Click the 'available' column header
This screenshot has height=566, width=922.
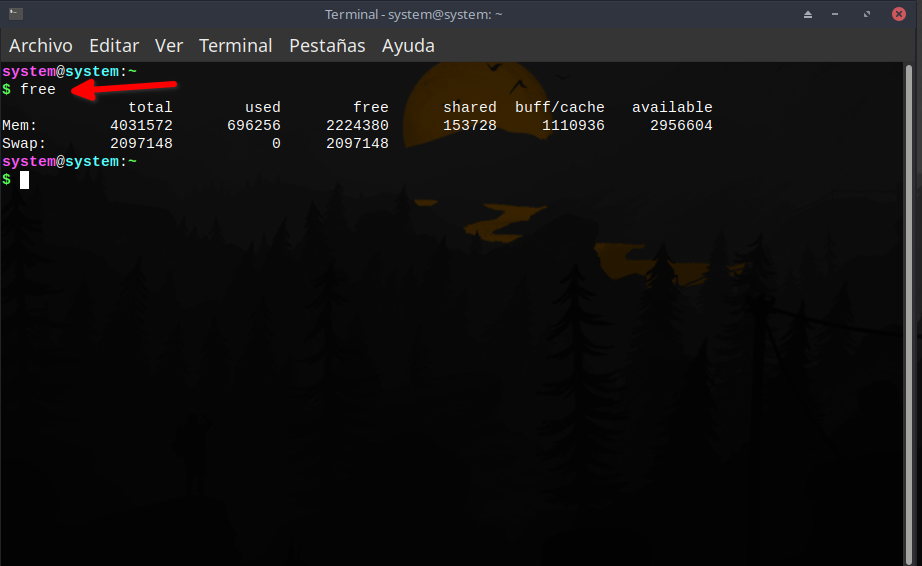pyautogui.click(x=672, y=107)
